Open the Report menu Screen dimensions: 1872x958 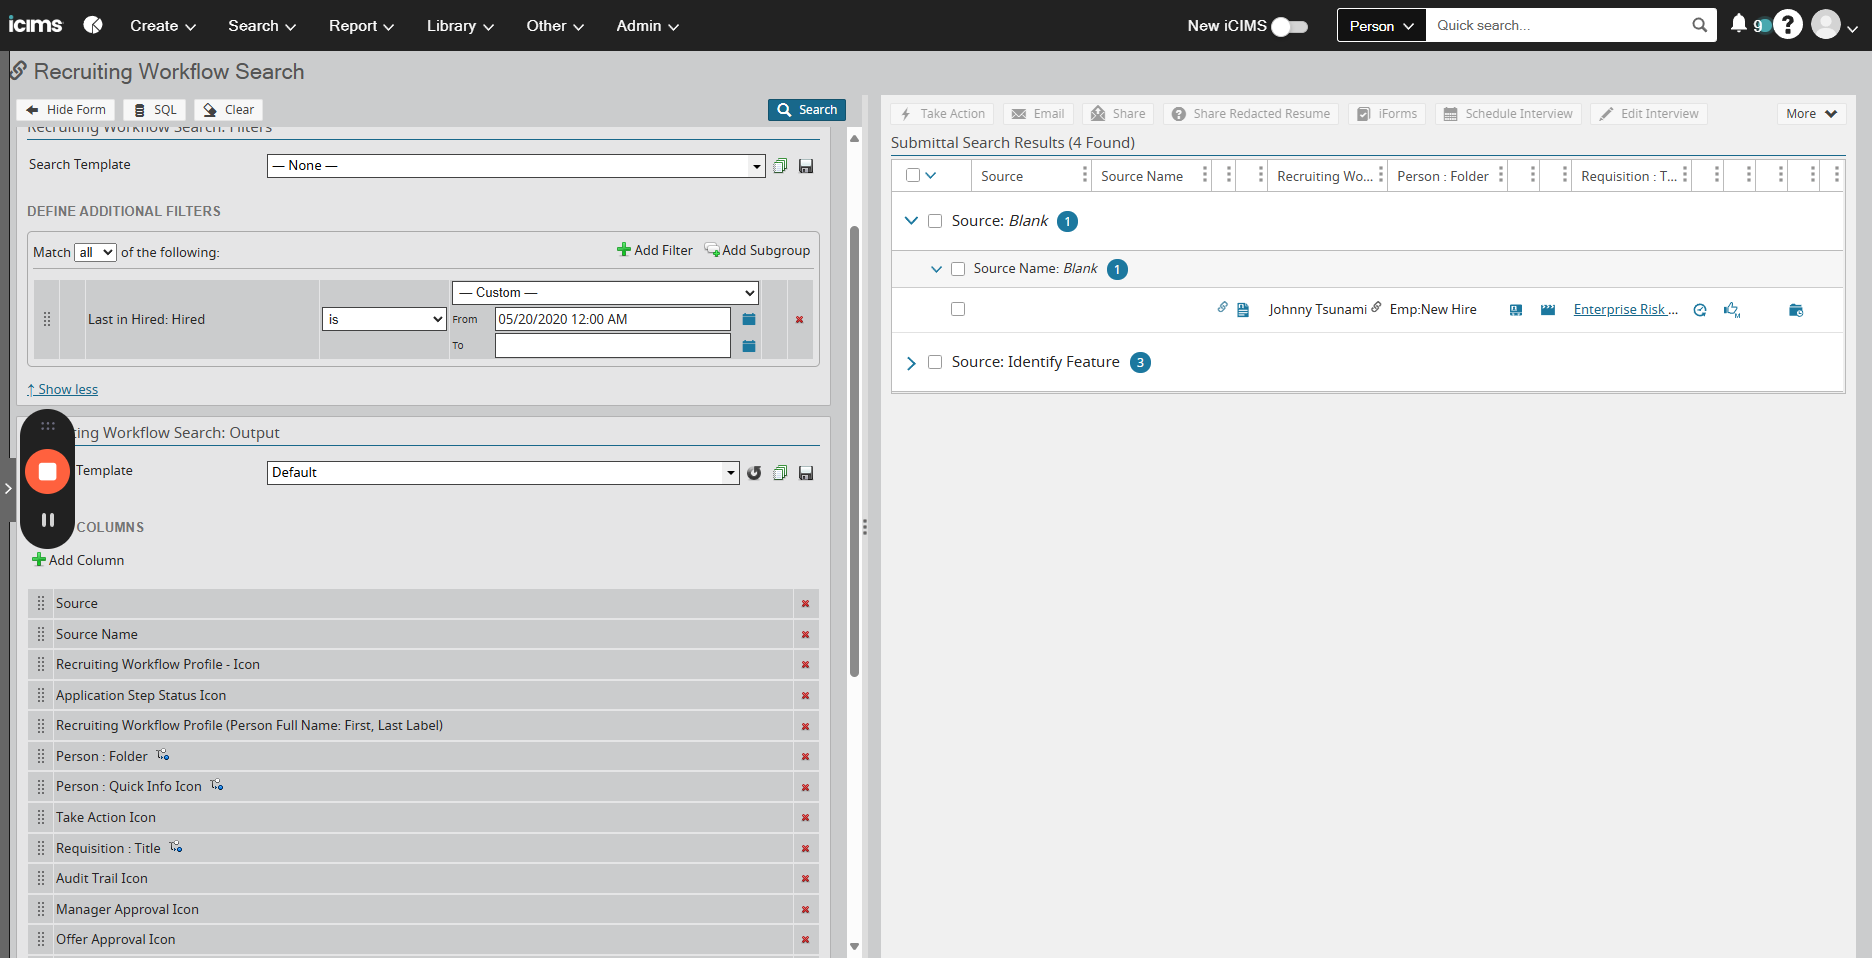tap(361, 26)
